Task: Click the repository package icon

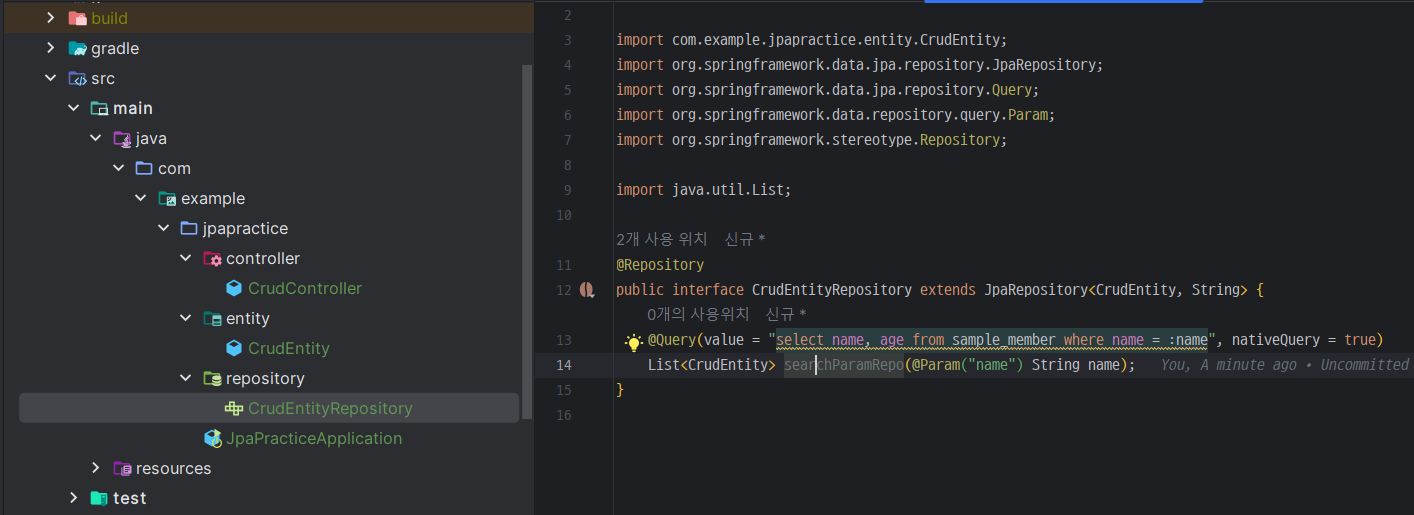Action: (212, 378)
